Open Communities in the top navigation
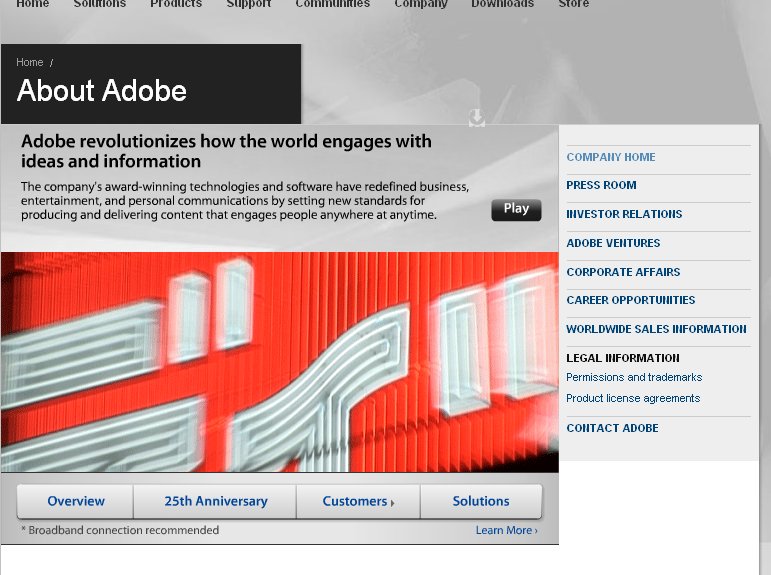The height and width of the screenshot is (575, 771). pos(332,4)
